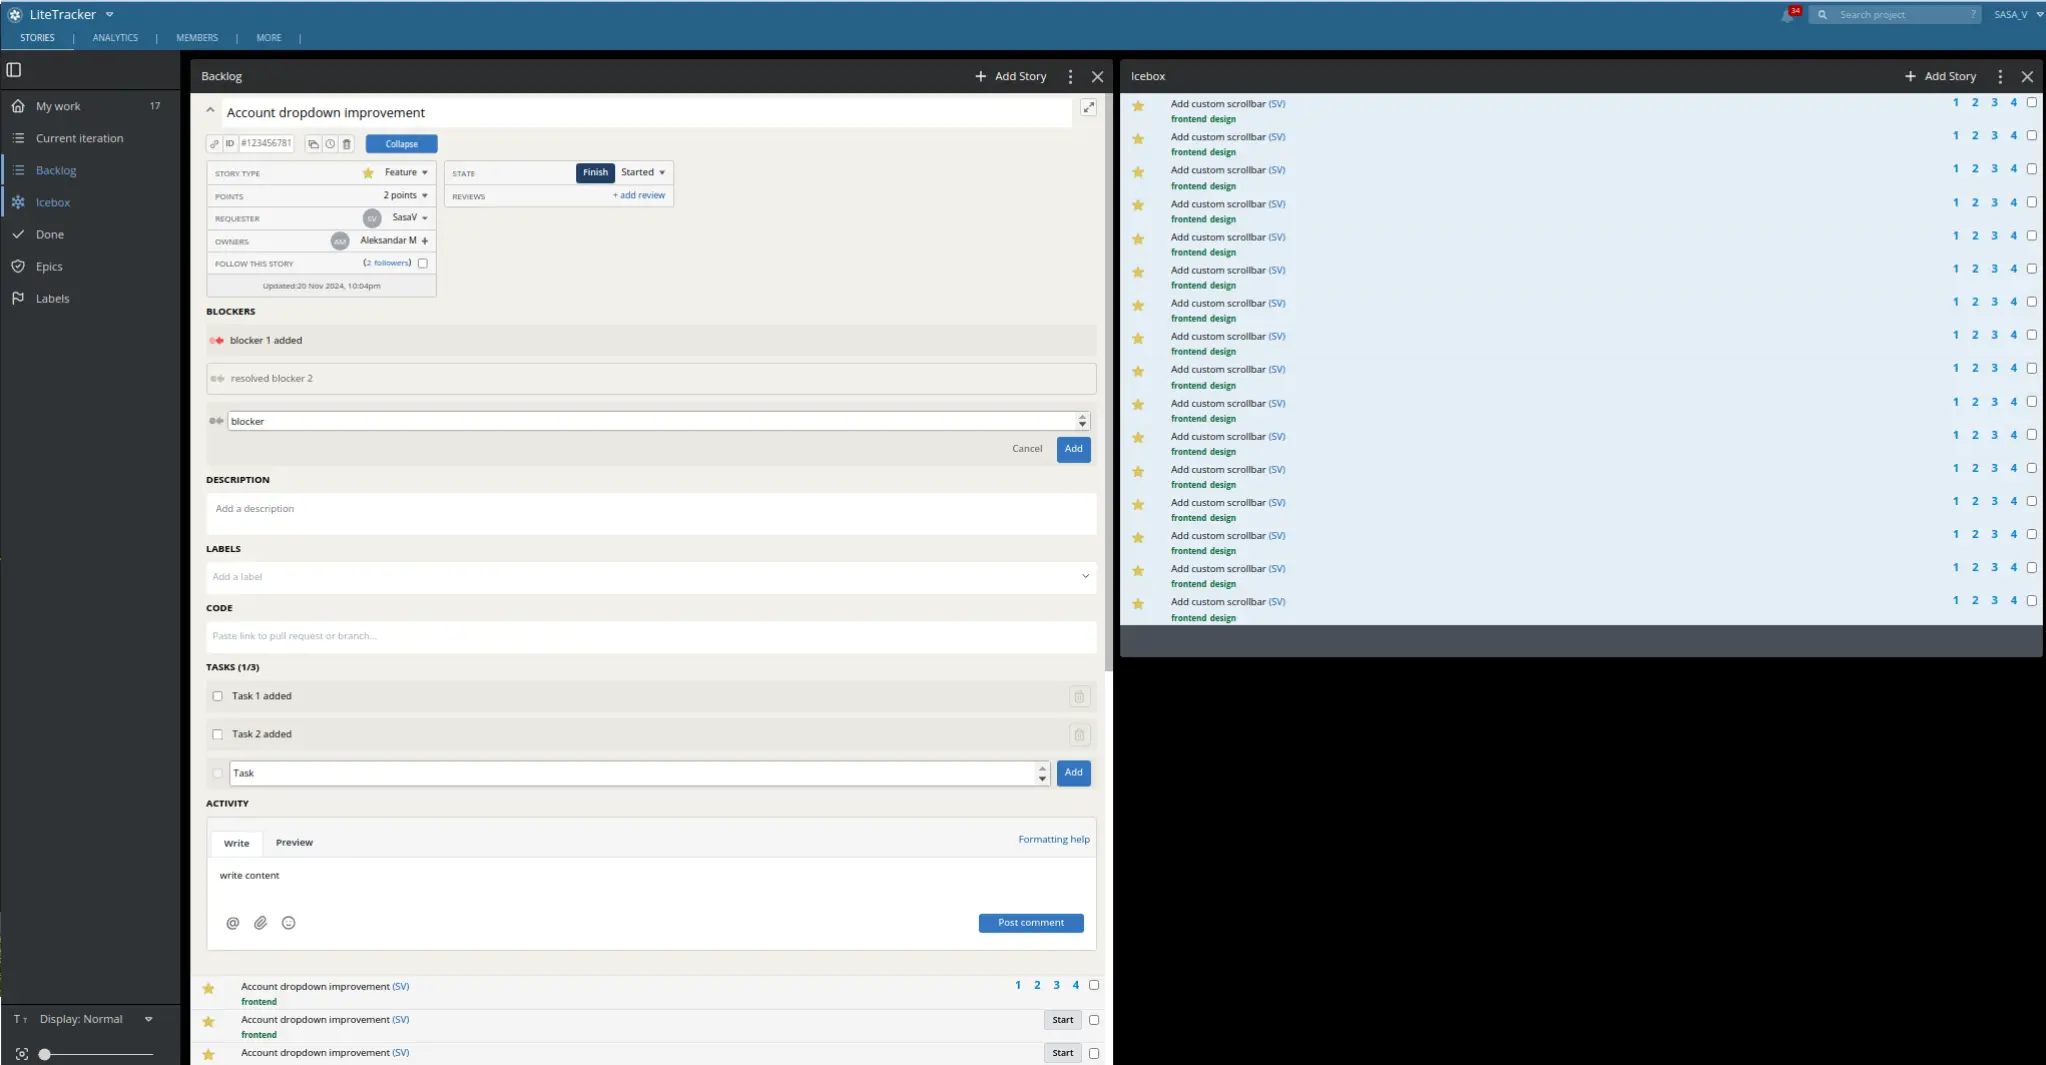The width and height of the screenshot is (2046, 1065).
Task: Open the notifications bell icon
Action: coord(1787,15)
